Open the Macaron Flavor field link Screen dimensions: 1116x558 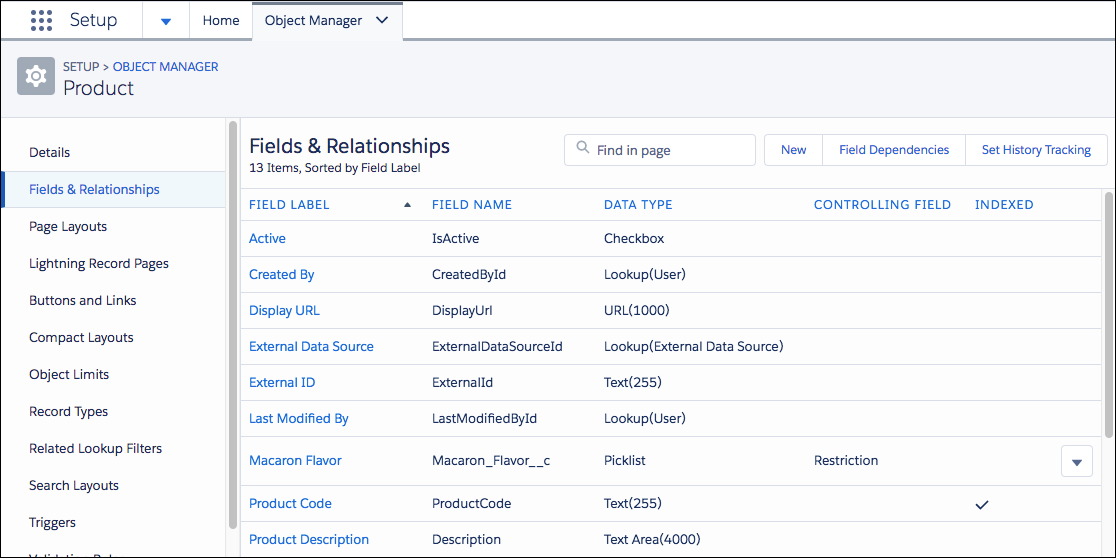pyautogui.click(x=295, y=461)
